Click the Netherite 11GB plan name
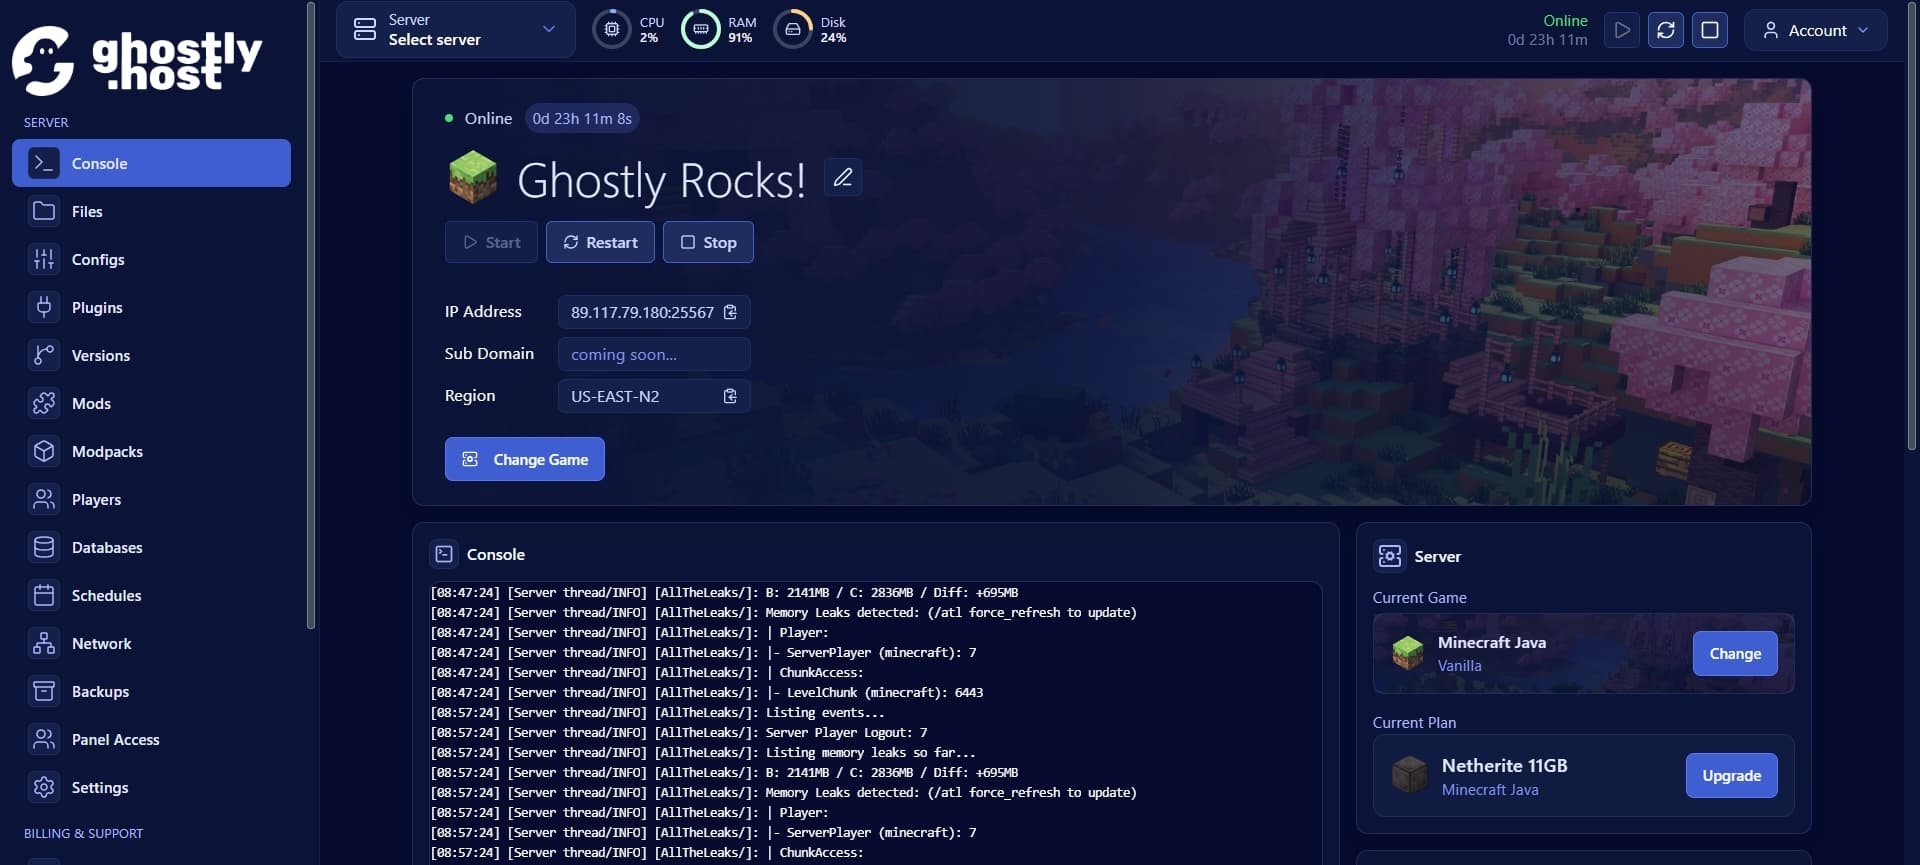This screenshot has width=1920, height=865. (x=1504, y=765)
